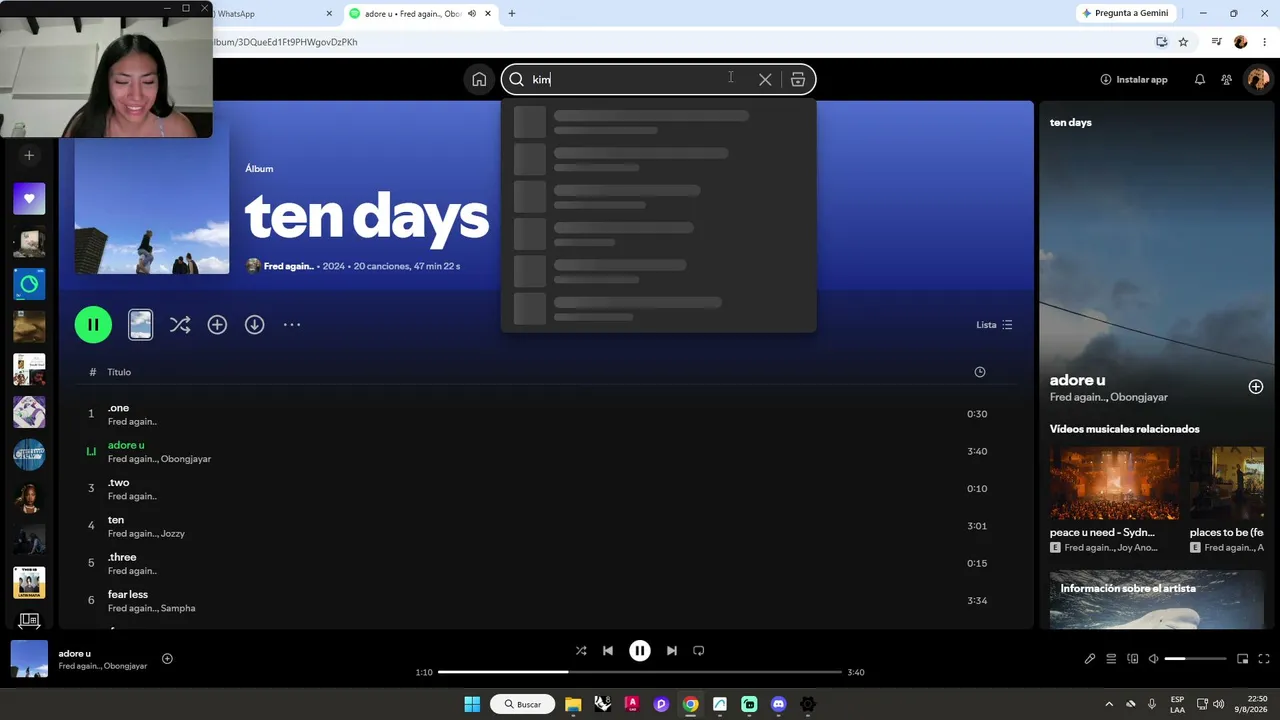Add 'adore u' to Liked in player bar

(167, 658)
